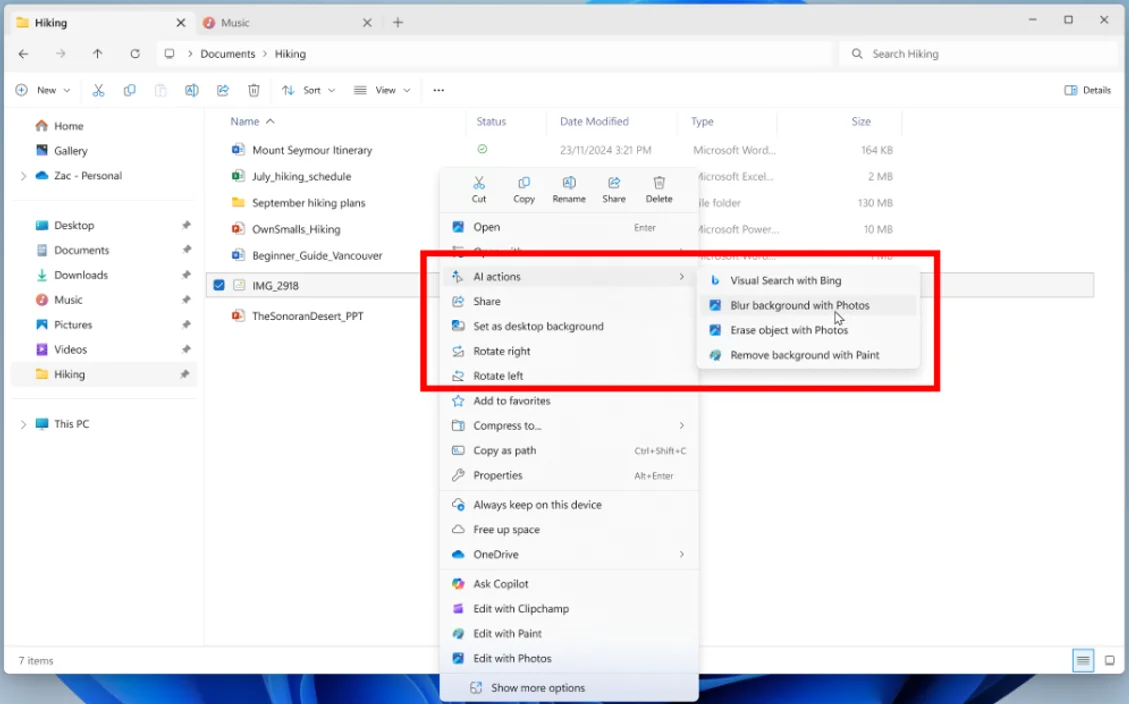
Task: Open the Sort dropdown
Action: pos(308,90)
